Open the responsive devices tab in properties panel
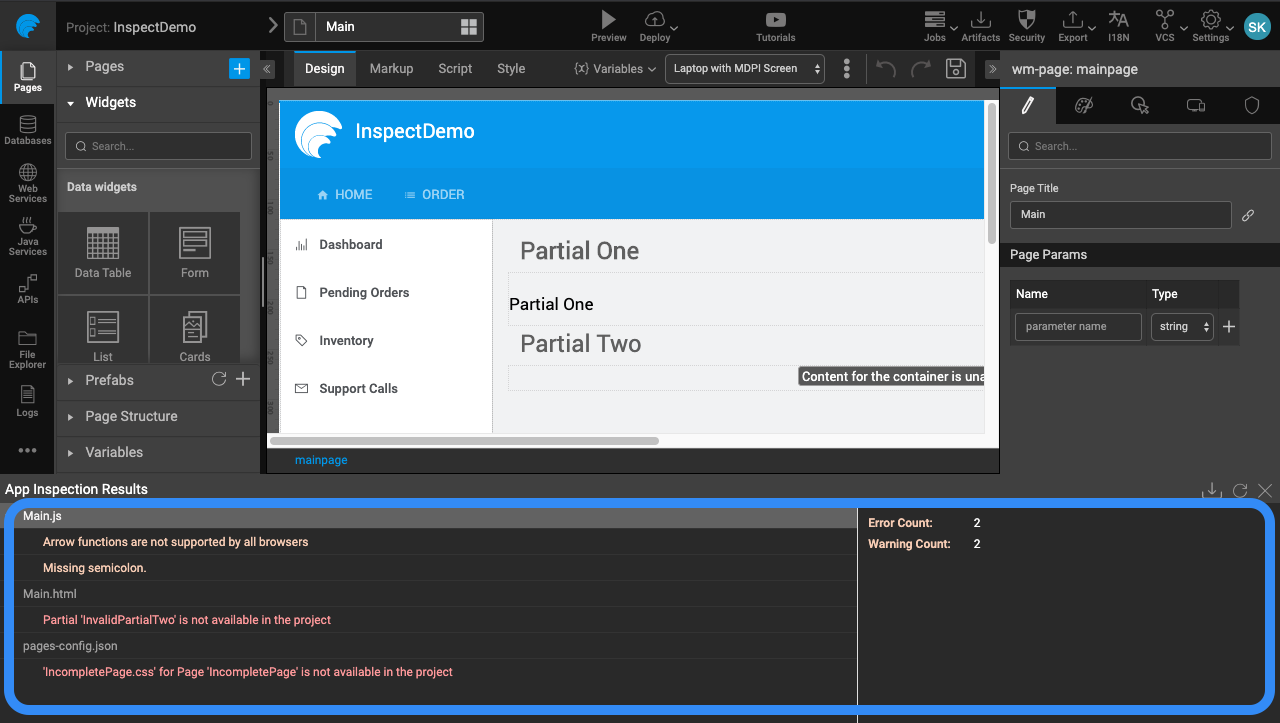Screen dimensions: 1280x723 coord(1195,105)
